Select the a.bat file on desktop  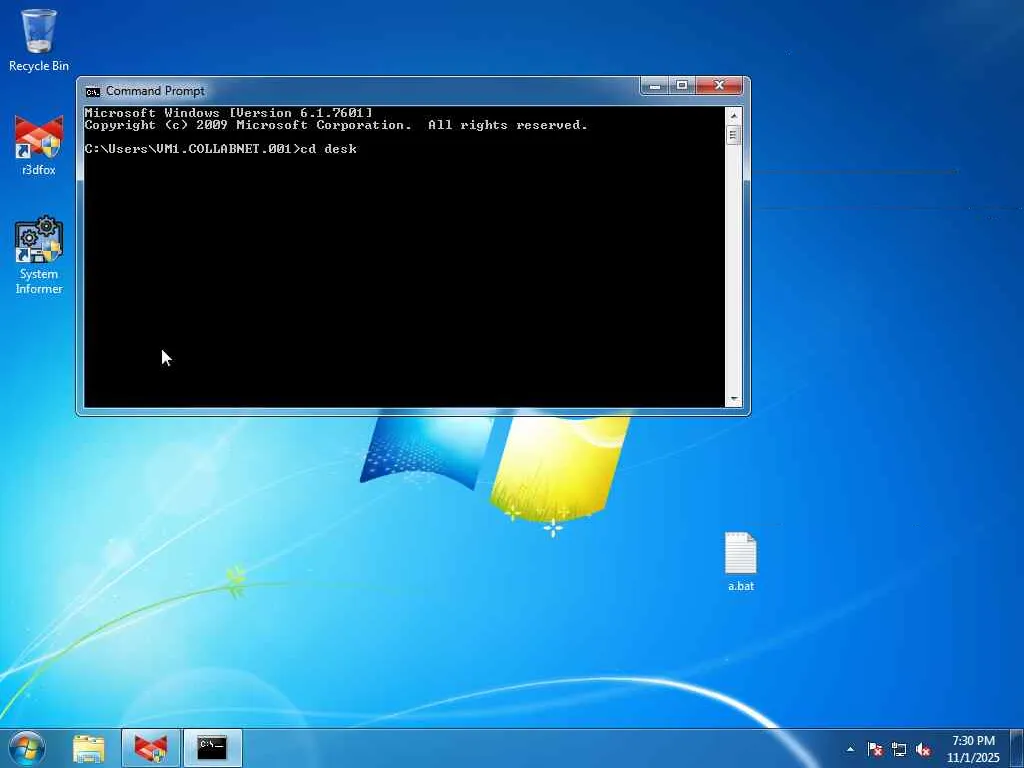click(x=741, y=562)
